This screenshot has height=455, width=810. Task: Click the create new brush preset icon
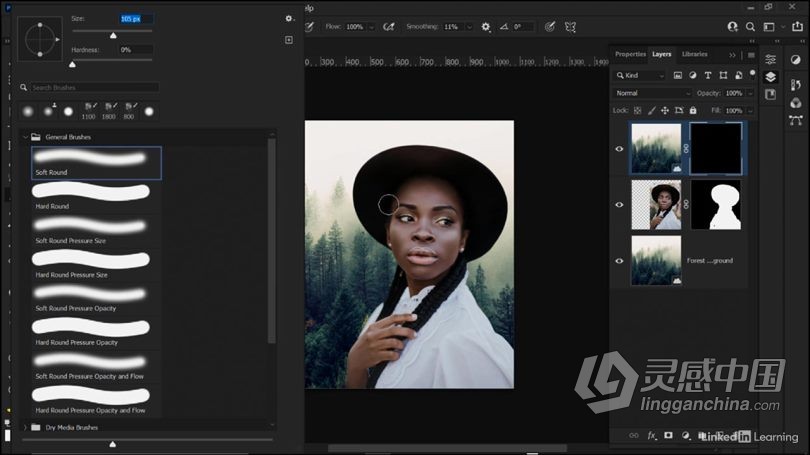[289, 40]
